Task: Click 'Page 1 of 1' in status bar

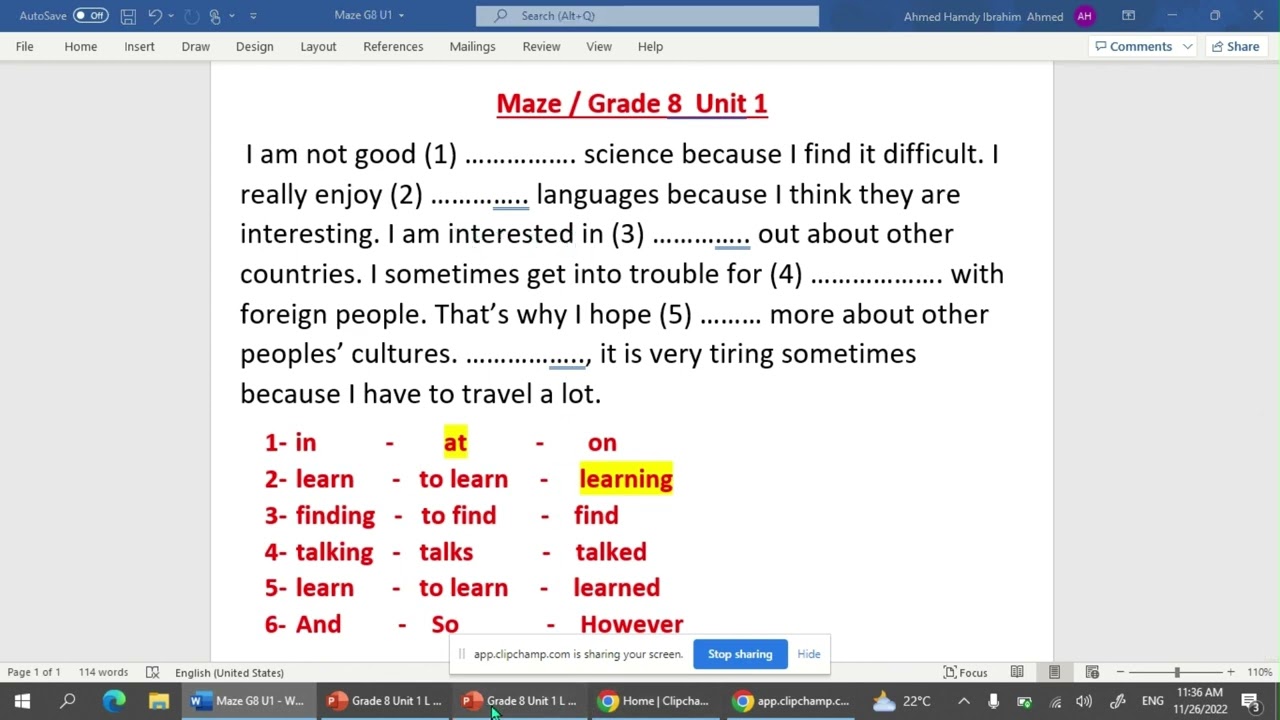Action: [34, 672]
